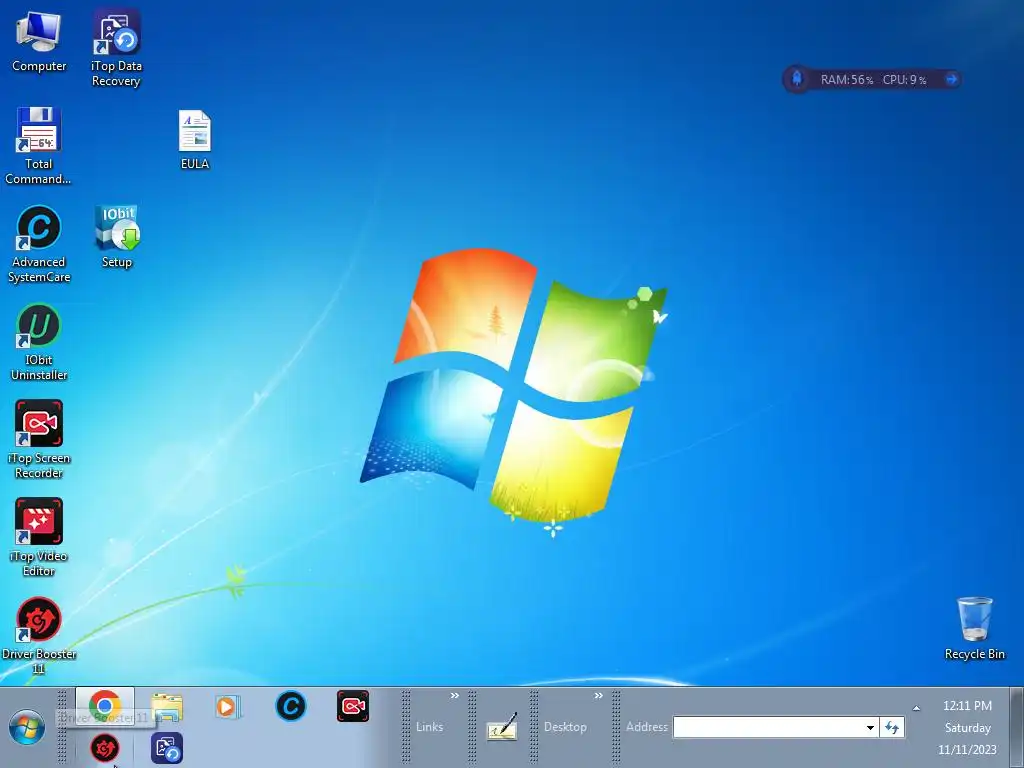The height and width of the screenshot is (768, 1024).
Task: Click the Desktop toolbar label
Action: (565, 727)
